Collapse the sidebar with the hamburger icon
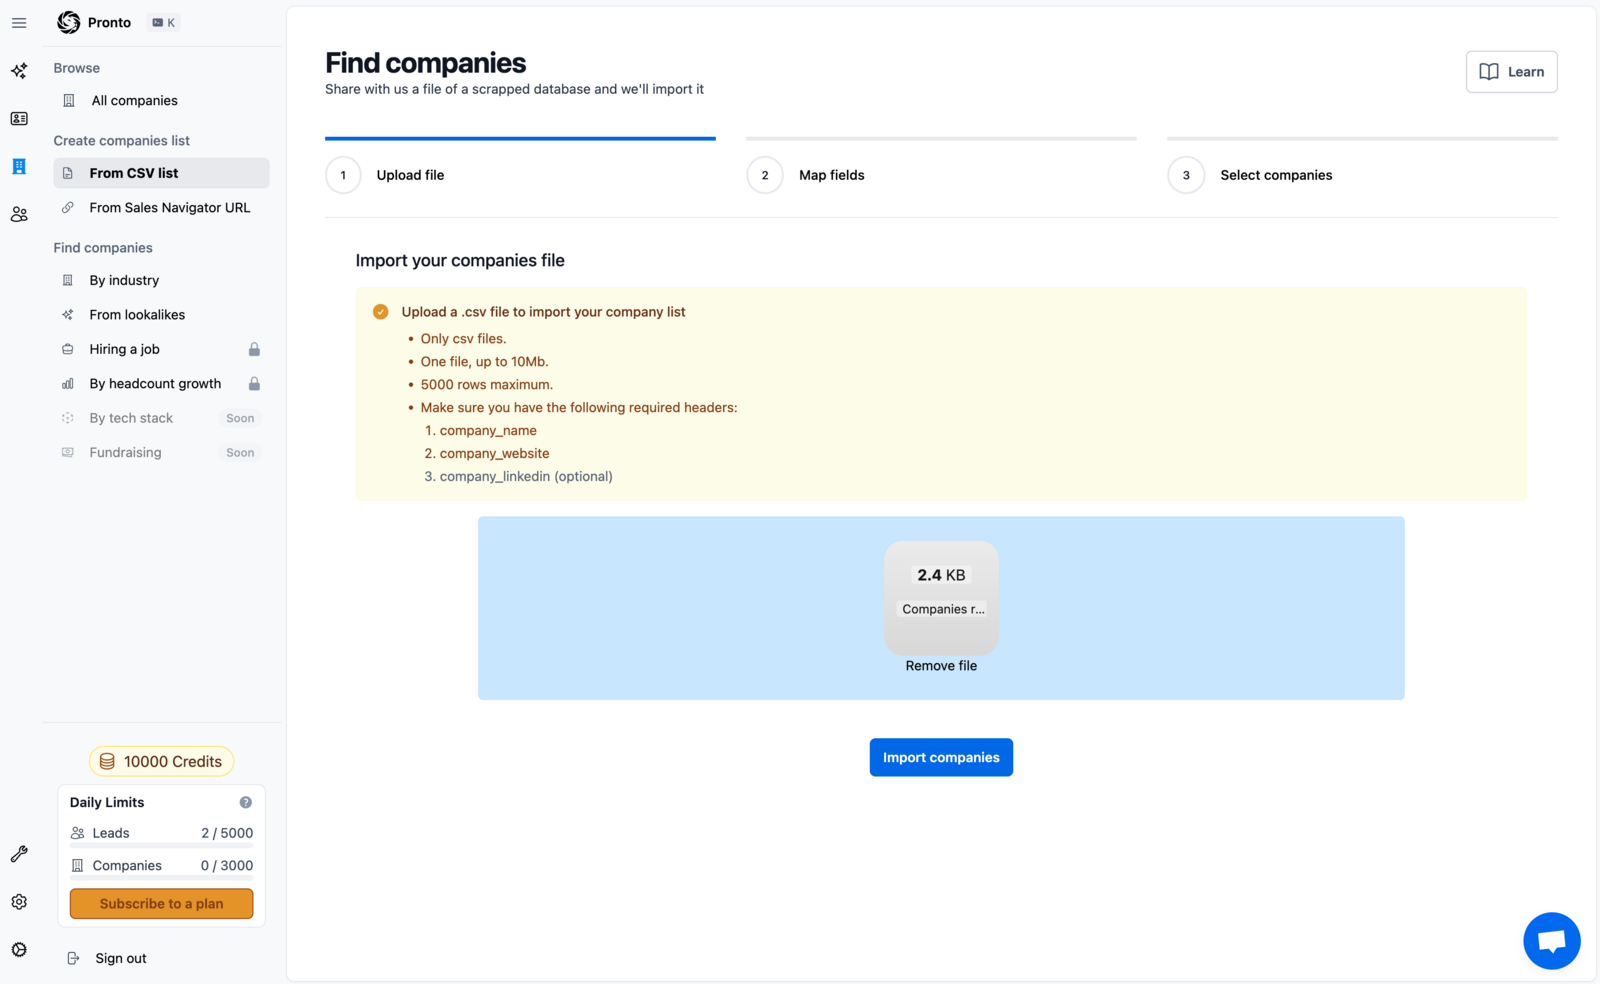 [18, 22]
